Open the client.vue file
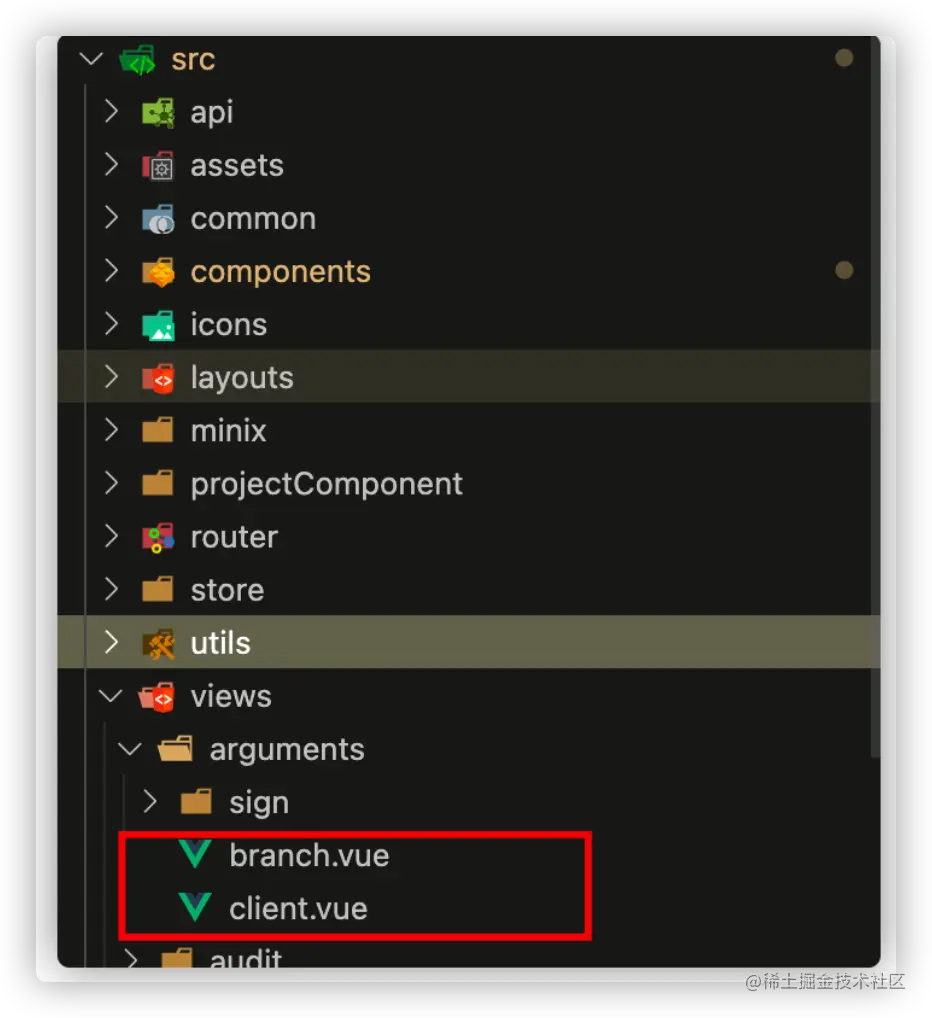The width and height of the screenshot is (932, 1018). coord(298,909)
